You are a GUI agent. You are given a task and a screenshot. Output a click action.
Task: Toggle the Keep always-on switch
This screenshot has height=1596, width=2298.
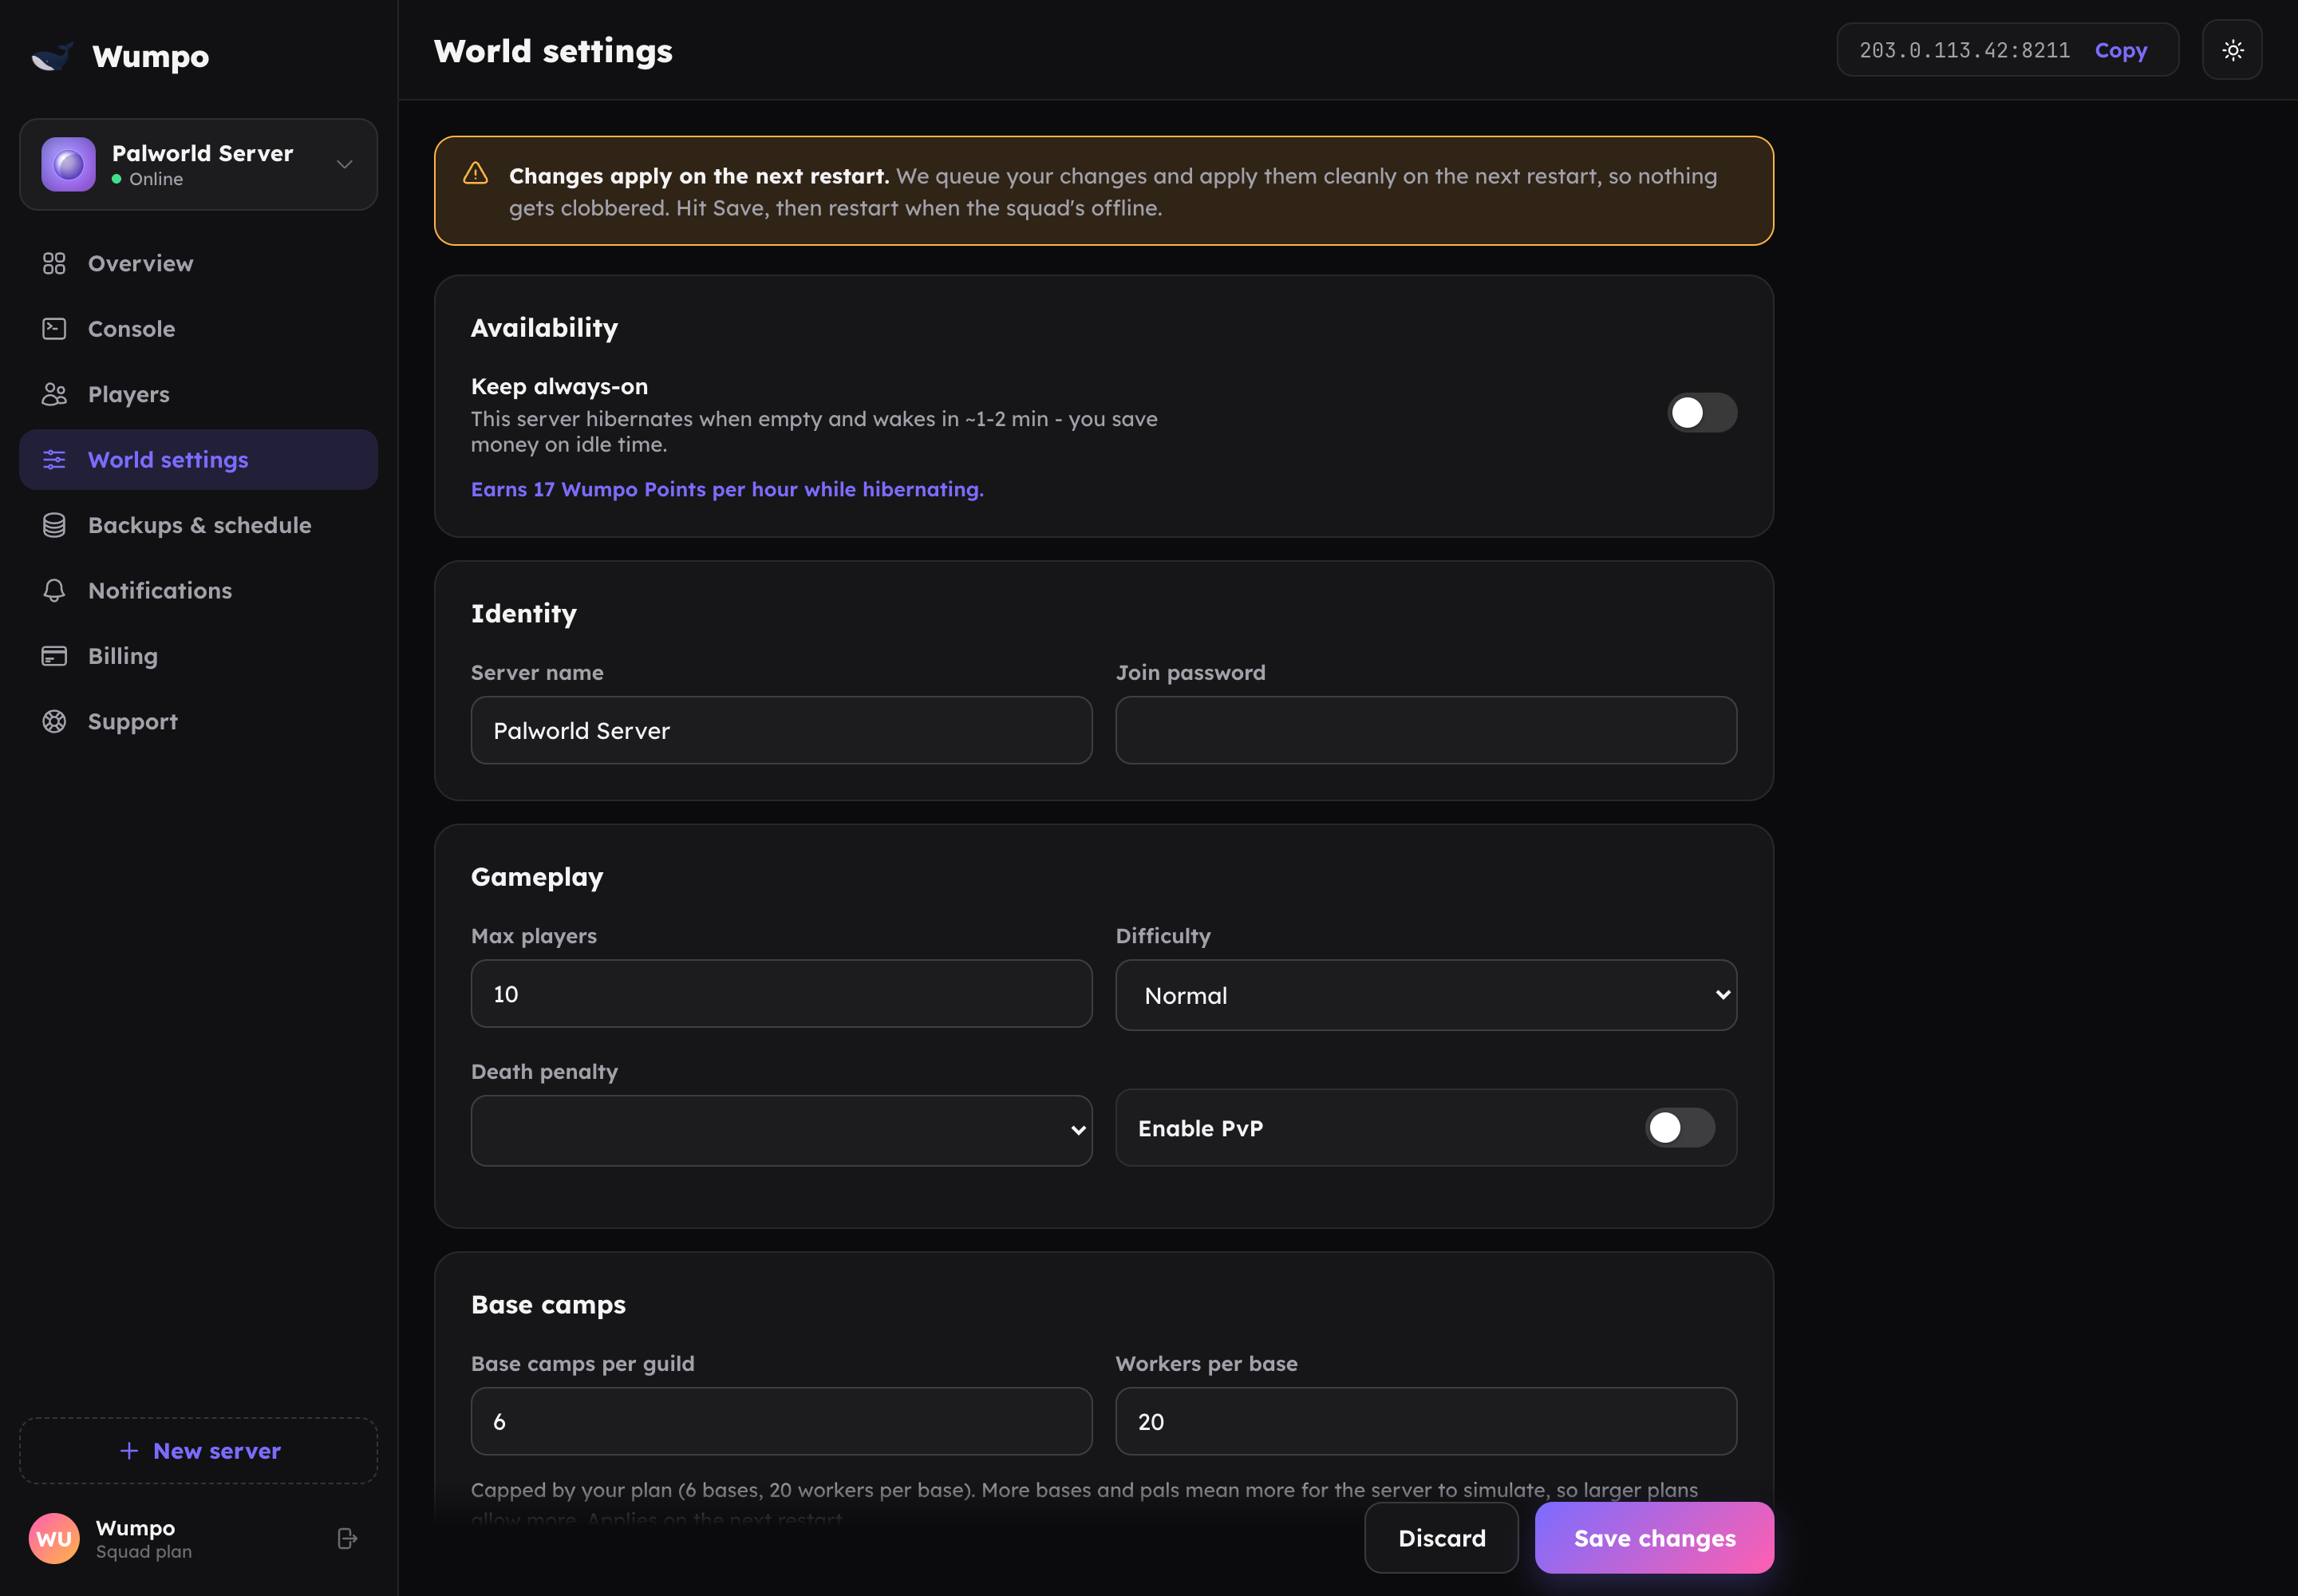pyautogui.click(x=1702, y=413)
